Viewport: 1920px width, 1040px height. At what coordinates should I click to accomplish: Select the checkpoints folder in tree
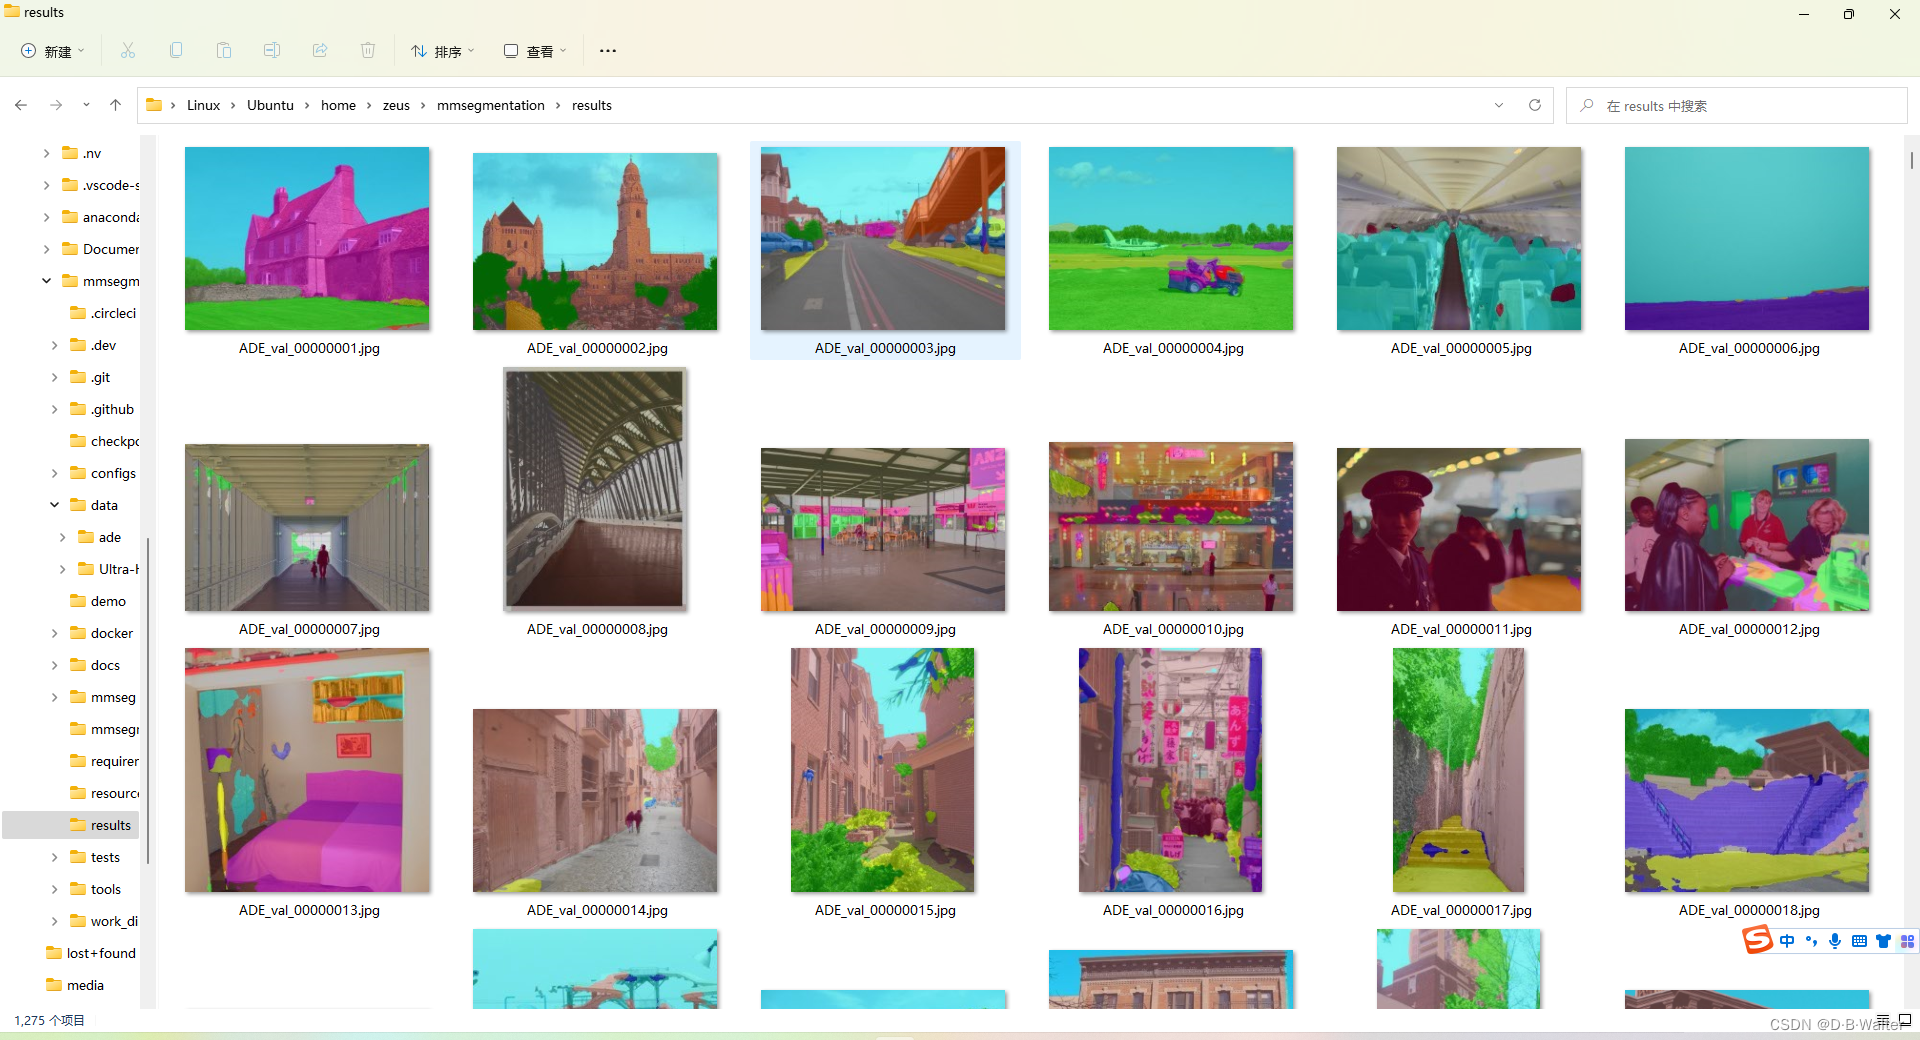click(x=104, y=441)
